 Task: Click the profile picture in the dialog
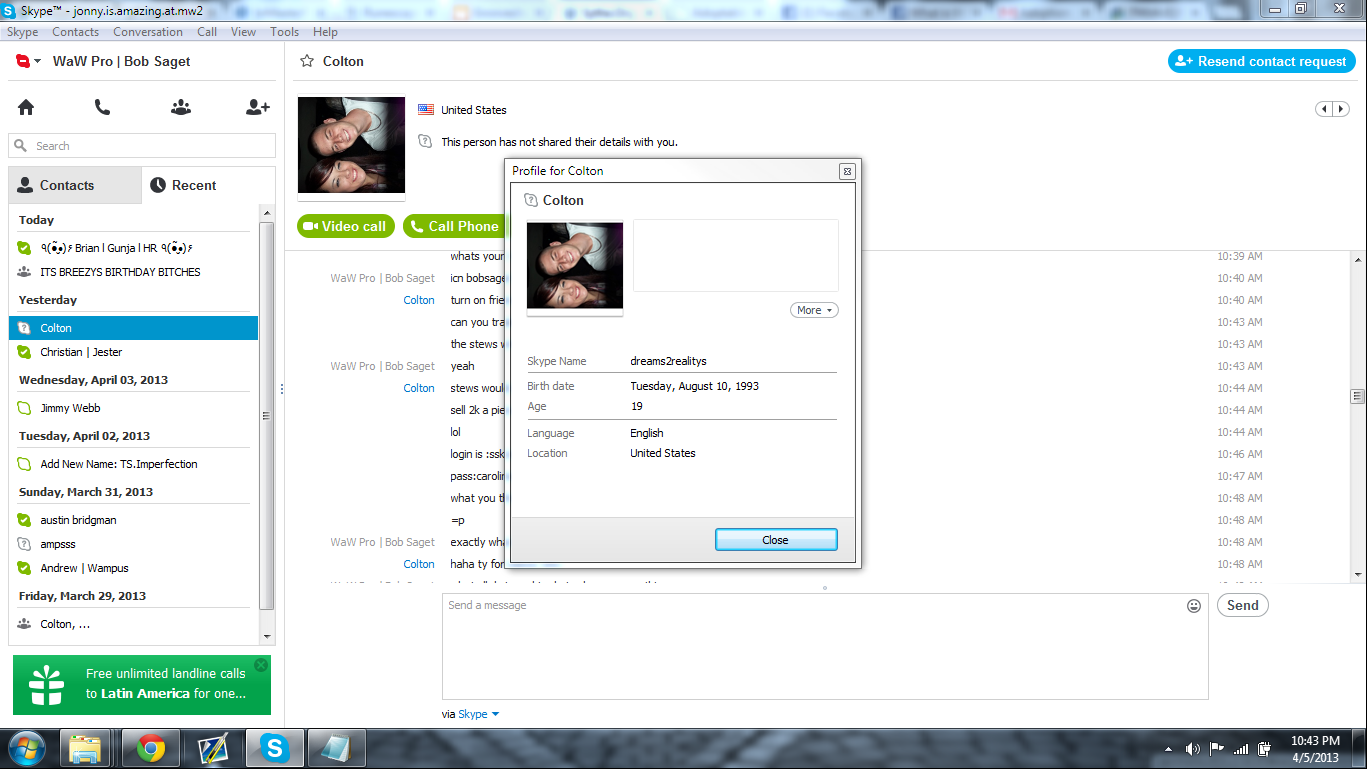(575, 265)
